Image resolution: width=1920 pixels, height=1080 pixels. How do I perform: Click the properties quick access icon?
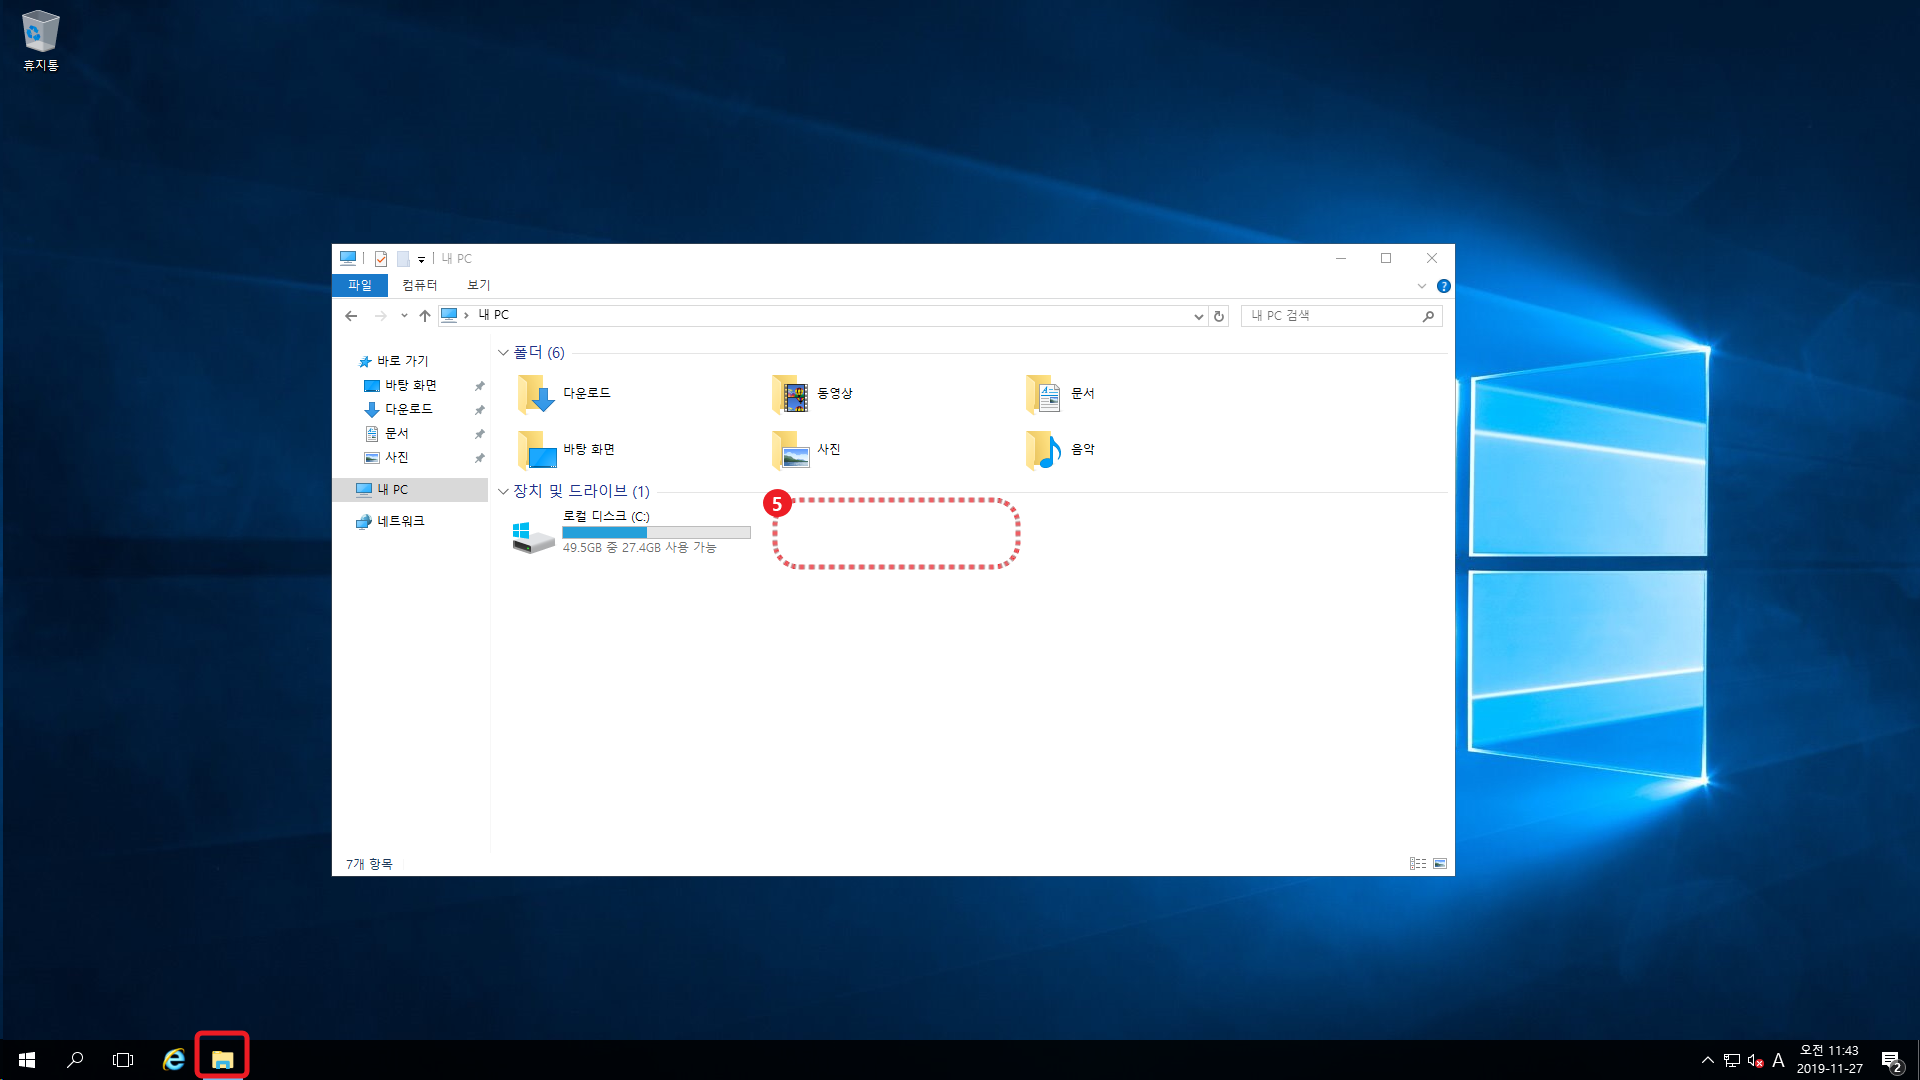coord(381,259)
